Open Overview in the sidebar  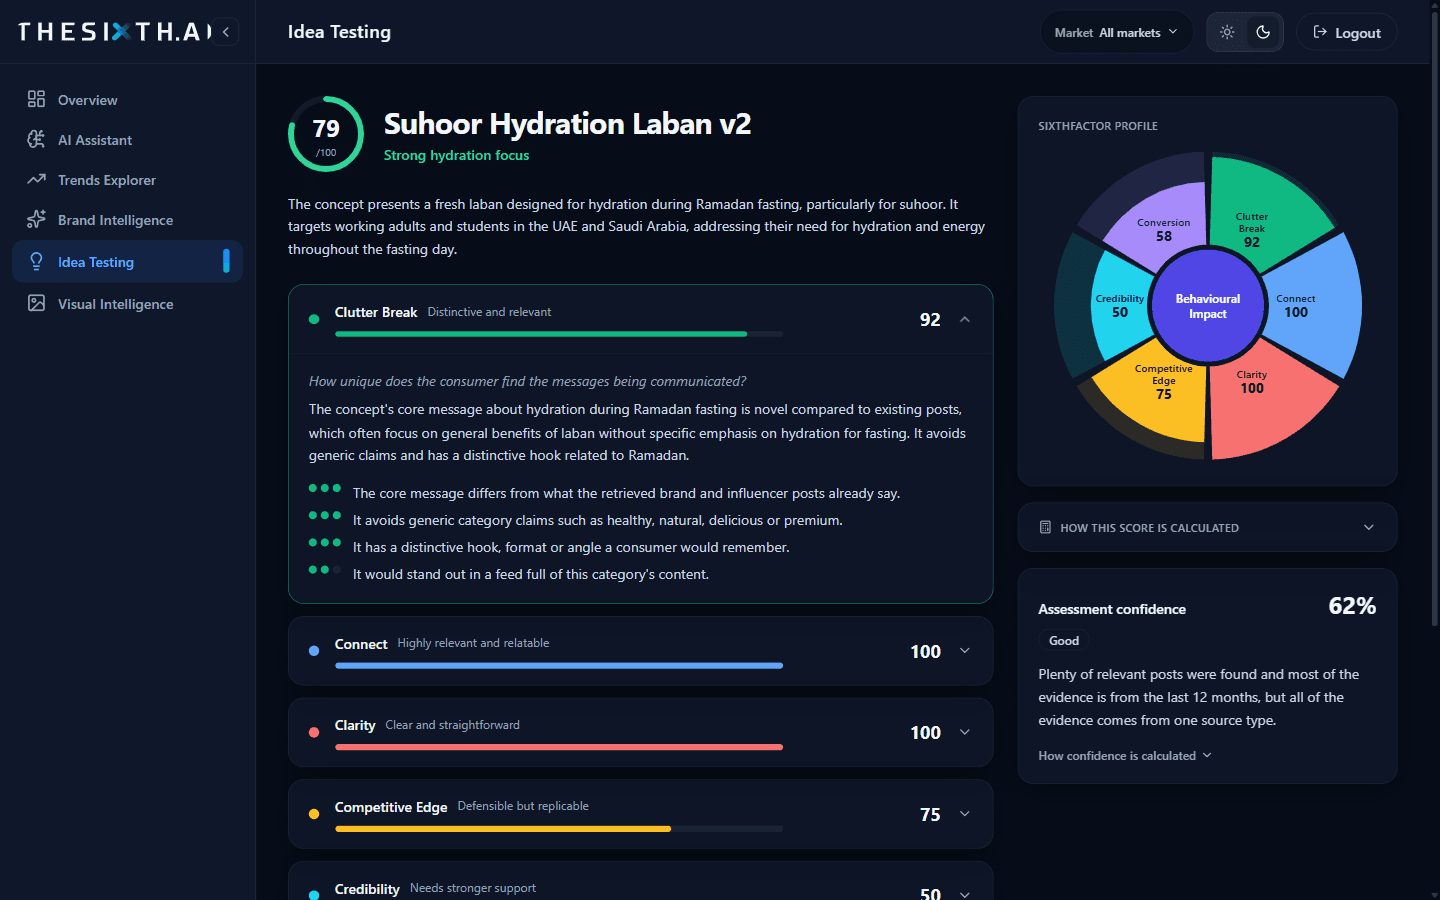click(x=128, y=99)
